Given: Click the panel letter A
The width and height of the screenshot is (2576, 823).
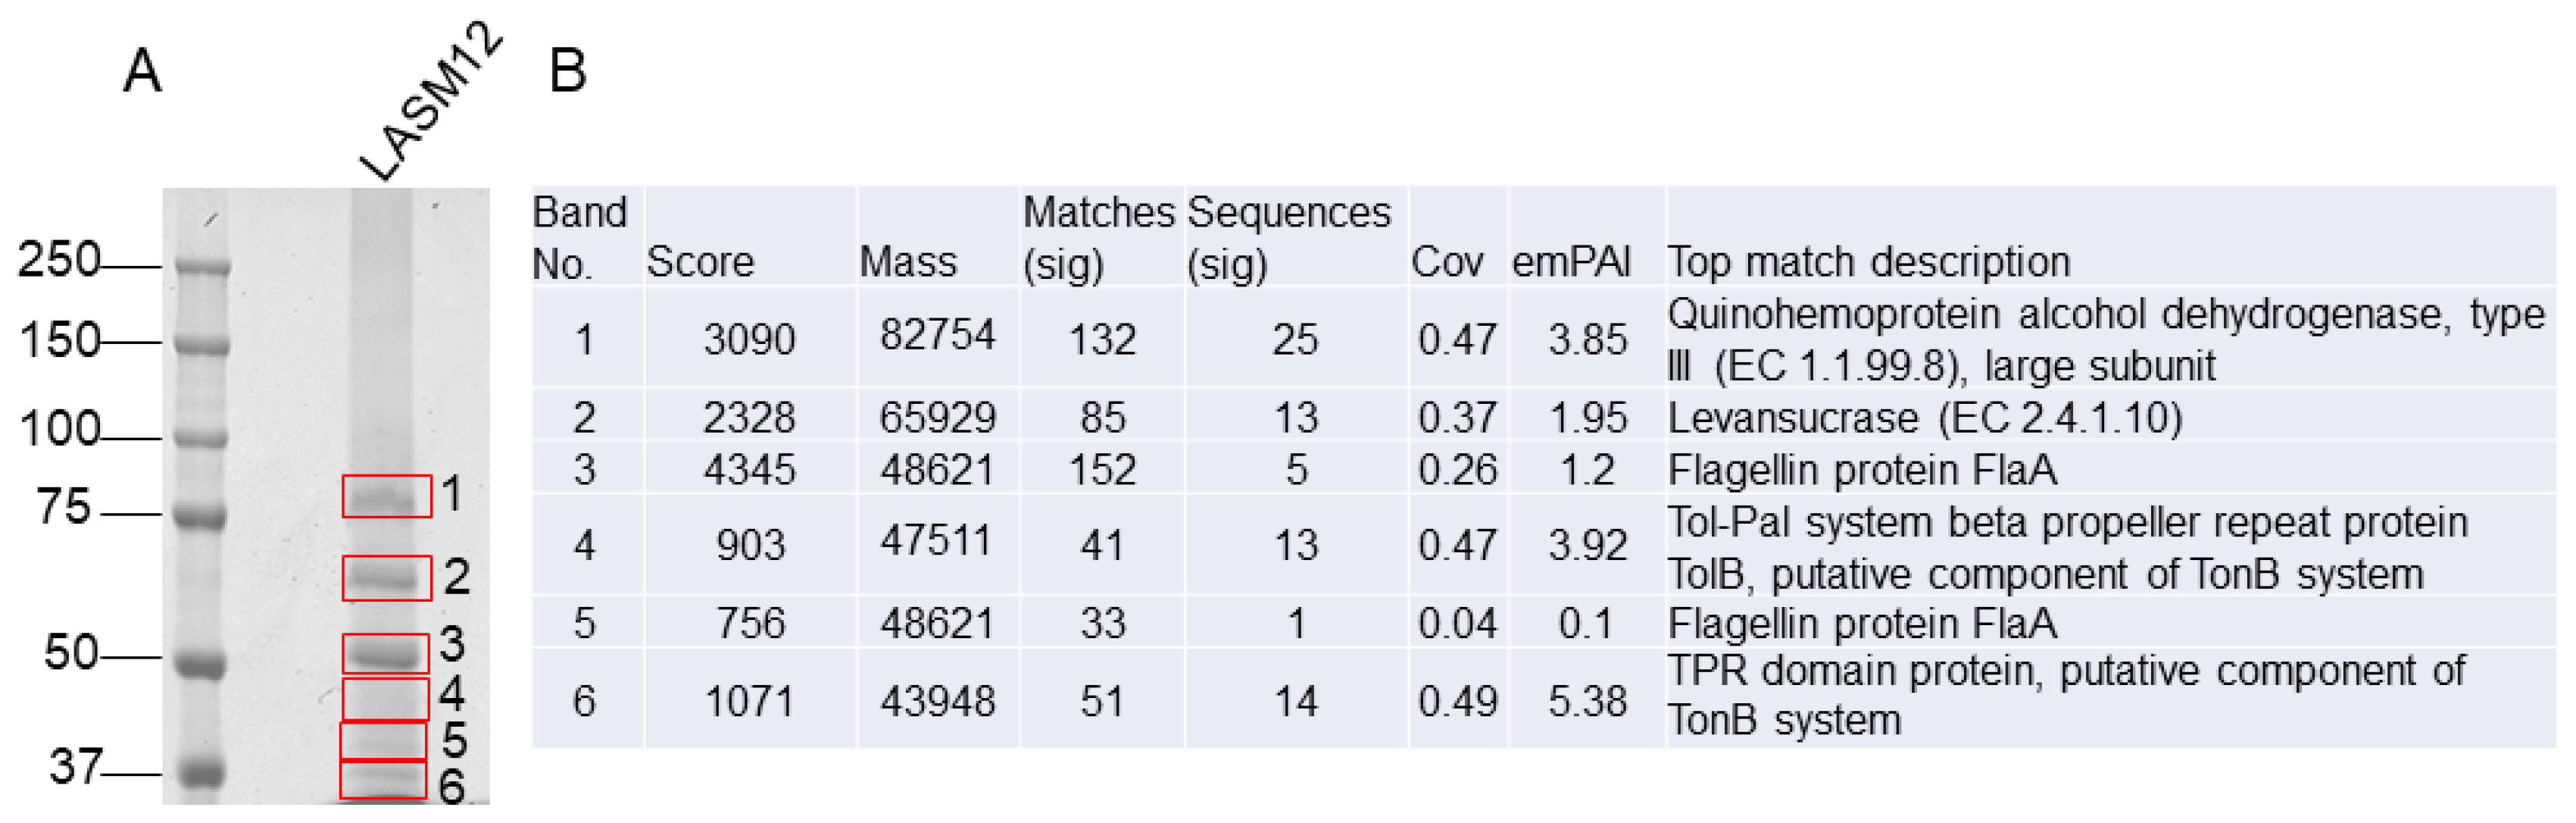Looking at the screenshot, I should 142,72.
